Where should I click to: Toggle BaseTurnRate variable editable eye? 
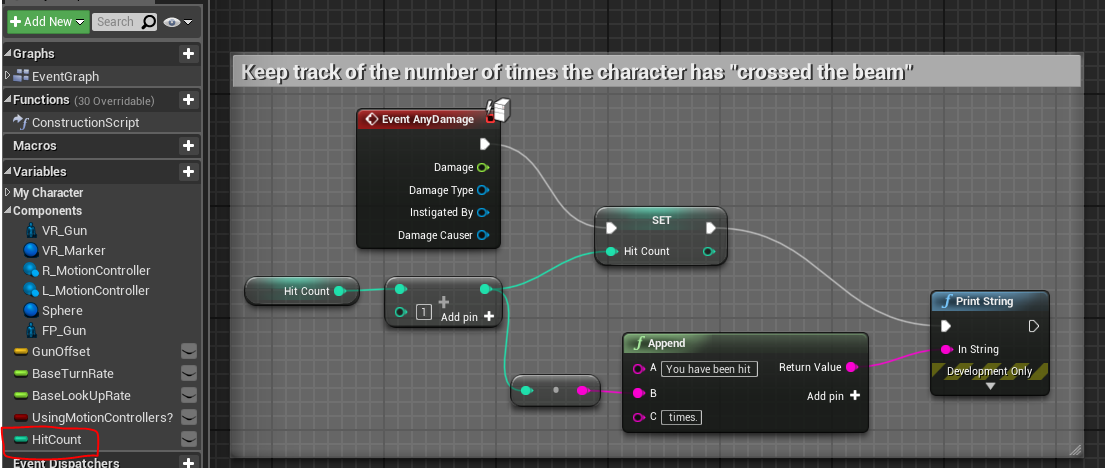pos(187,373)
